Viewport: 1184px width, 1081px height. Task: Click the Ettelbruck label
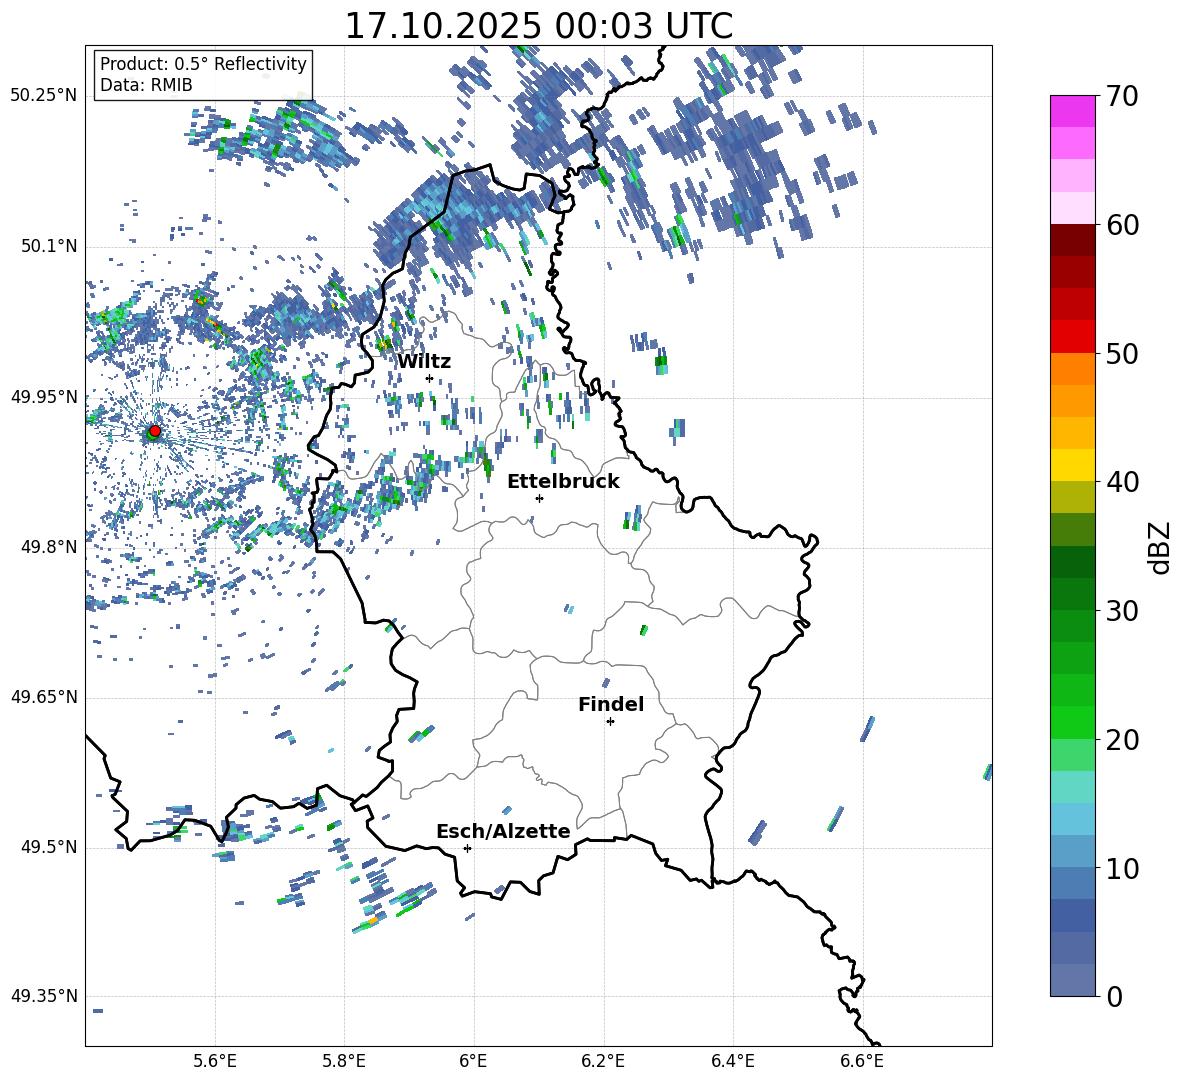(563, 482)
